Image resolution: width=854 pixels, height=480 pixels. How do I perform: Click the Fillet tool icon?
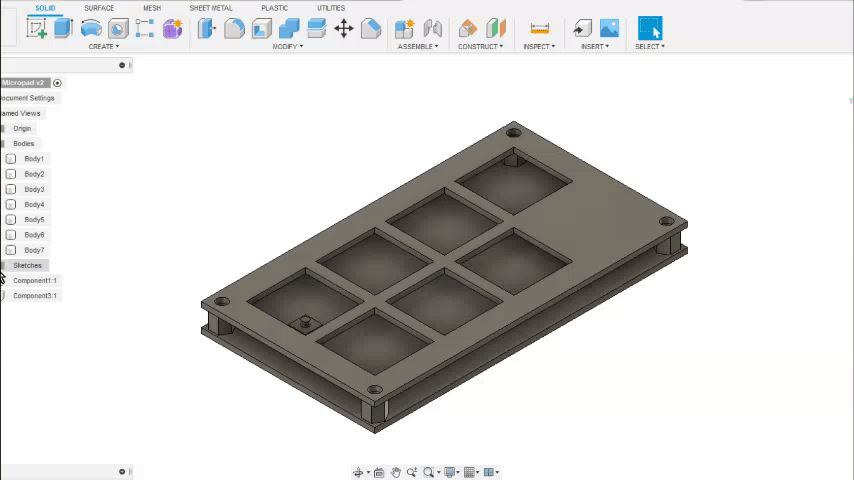point(234,29)
